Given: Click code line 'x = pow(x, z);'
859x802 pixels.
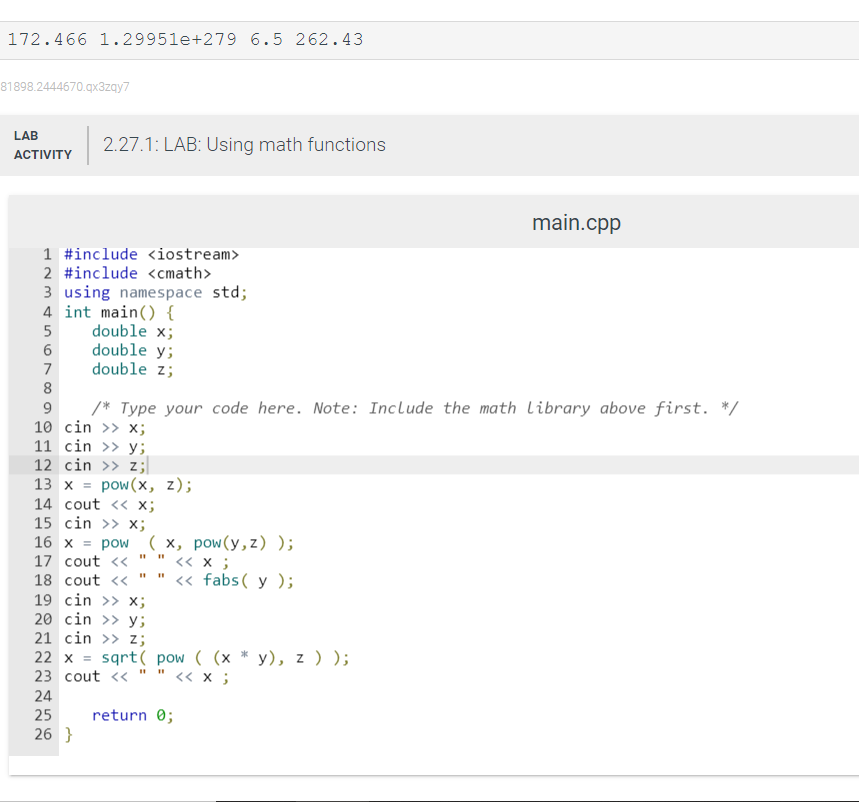Looking at the screenshot, I should (128, 485).
